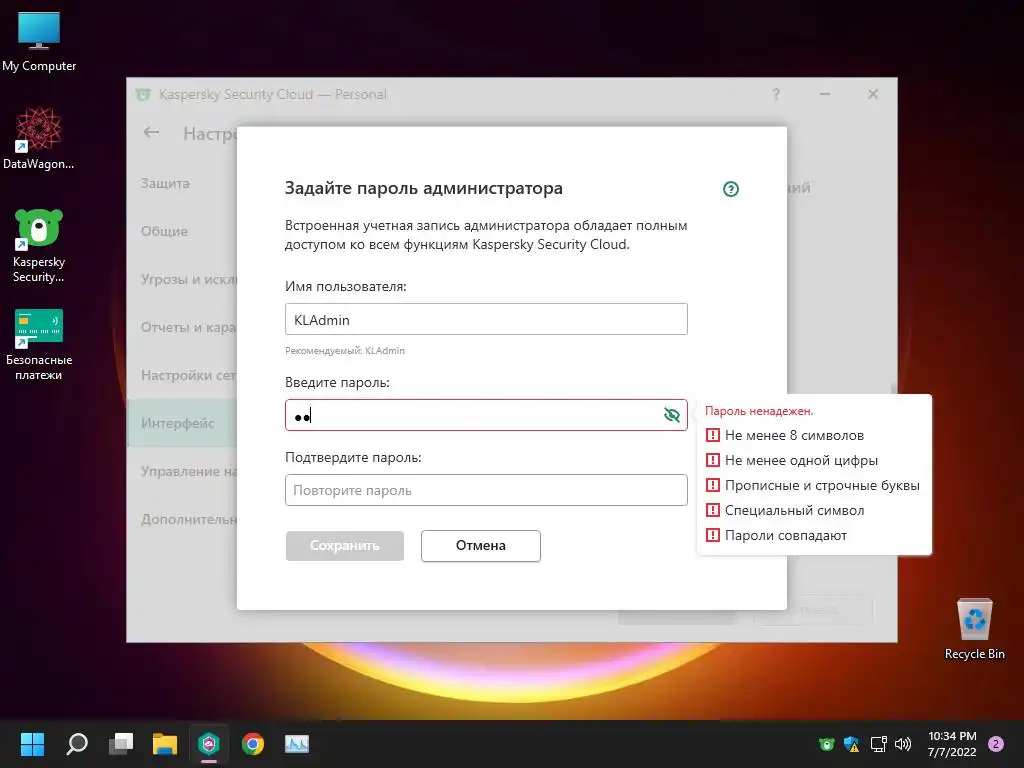This screenshot has width=1024, height=768.
Task: Open the Windows Start menu
Action: click(x=32, y=743)
